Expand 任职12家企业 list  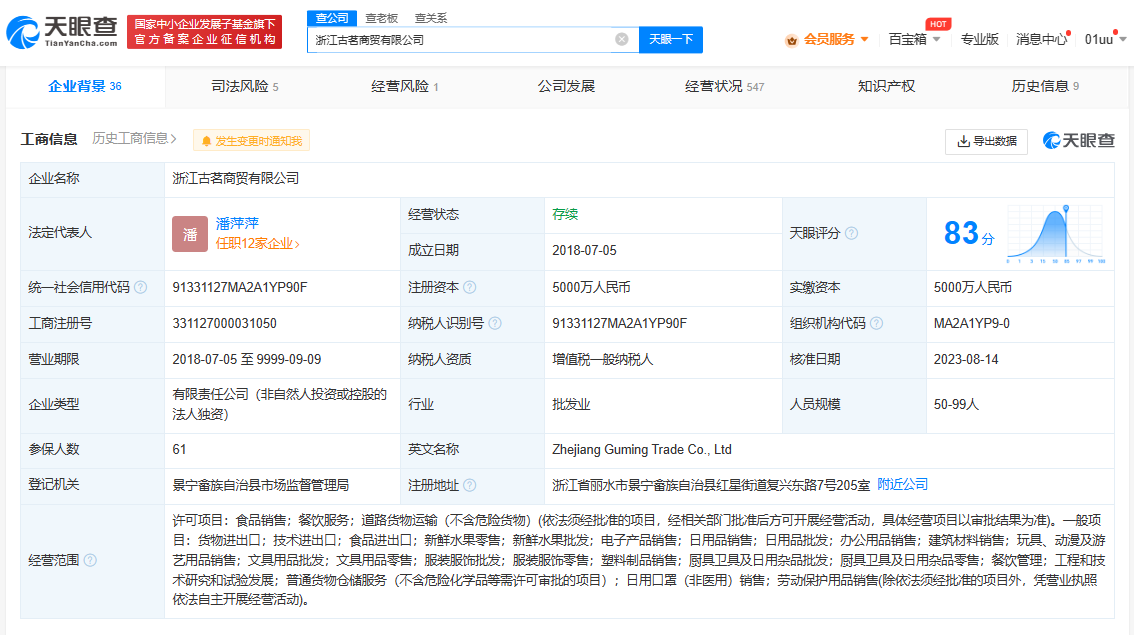257,244
